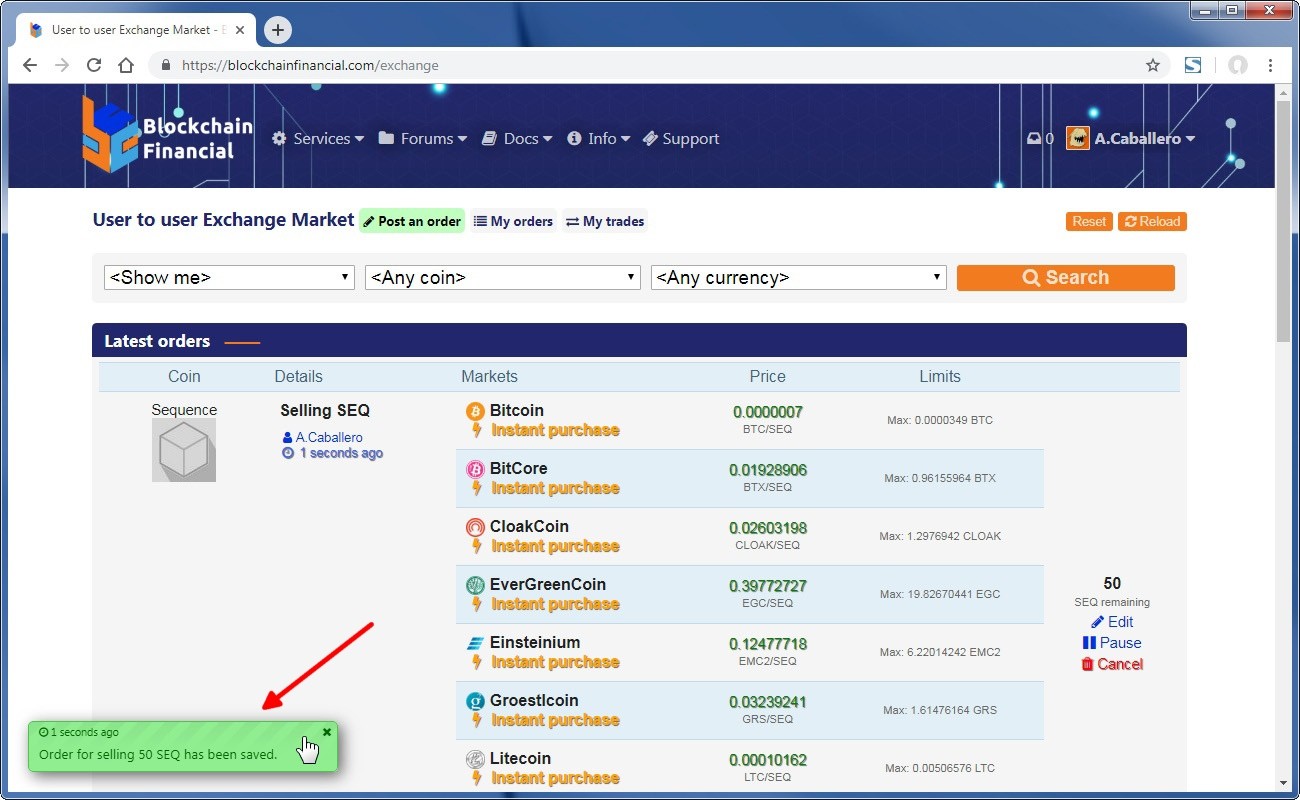Click the Groestlcoin coin icon

point(475,701)
